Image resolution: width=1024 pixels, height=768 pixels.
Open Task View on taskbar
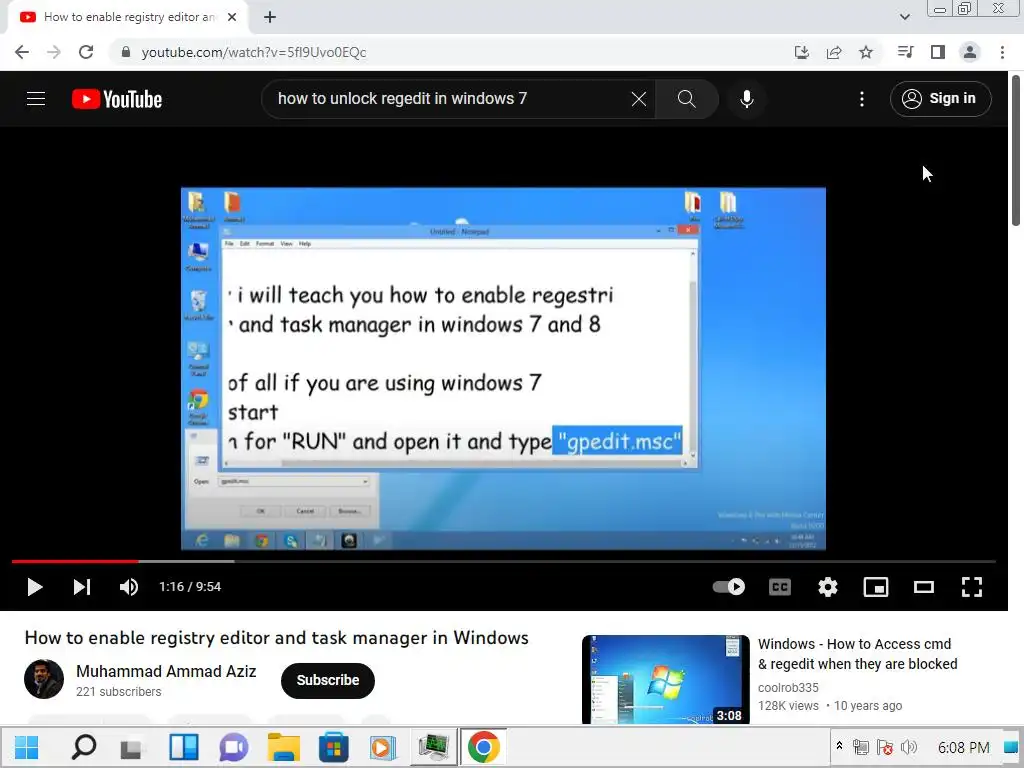coord(131,748)
